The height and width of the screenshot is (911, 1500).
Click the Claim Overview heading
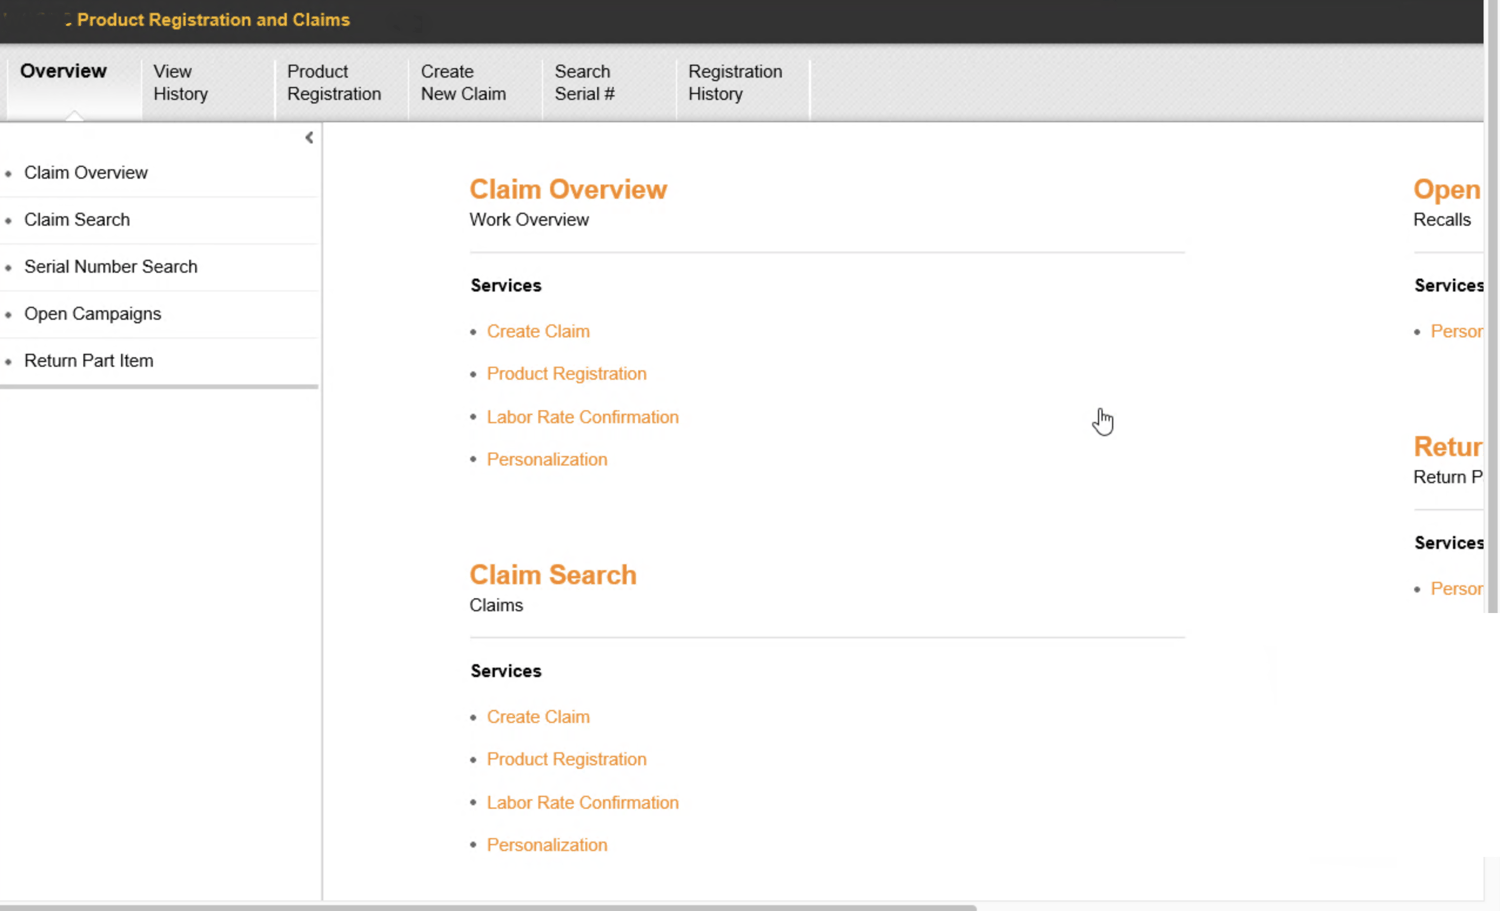tap(568, 189)
